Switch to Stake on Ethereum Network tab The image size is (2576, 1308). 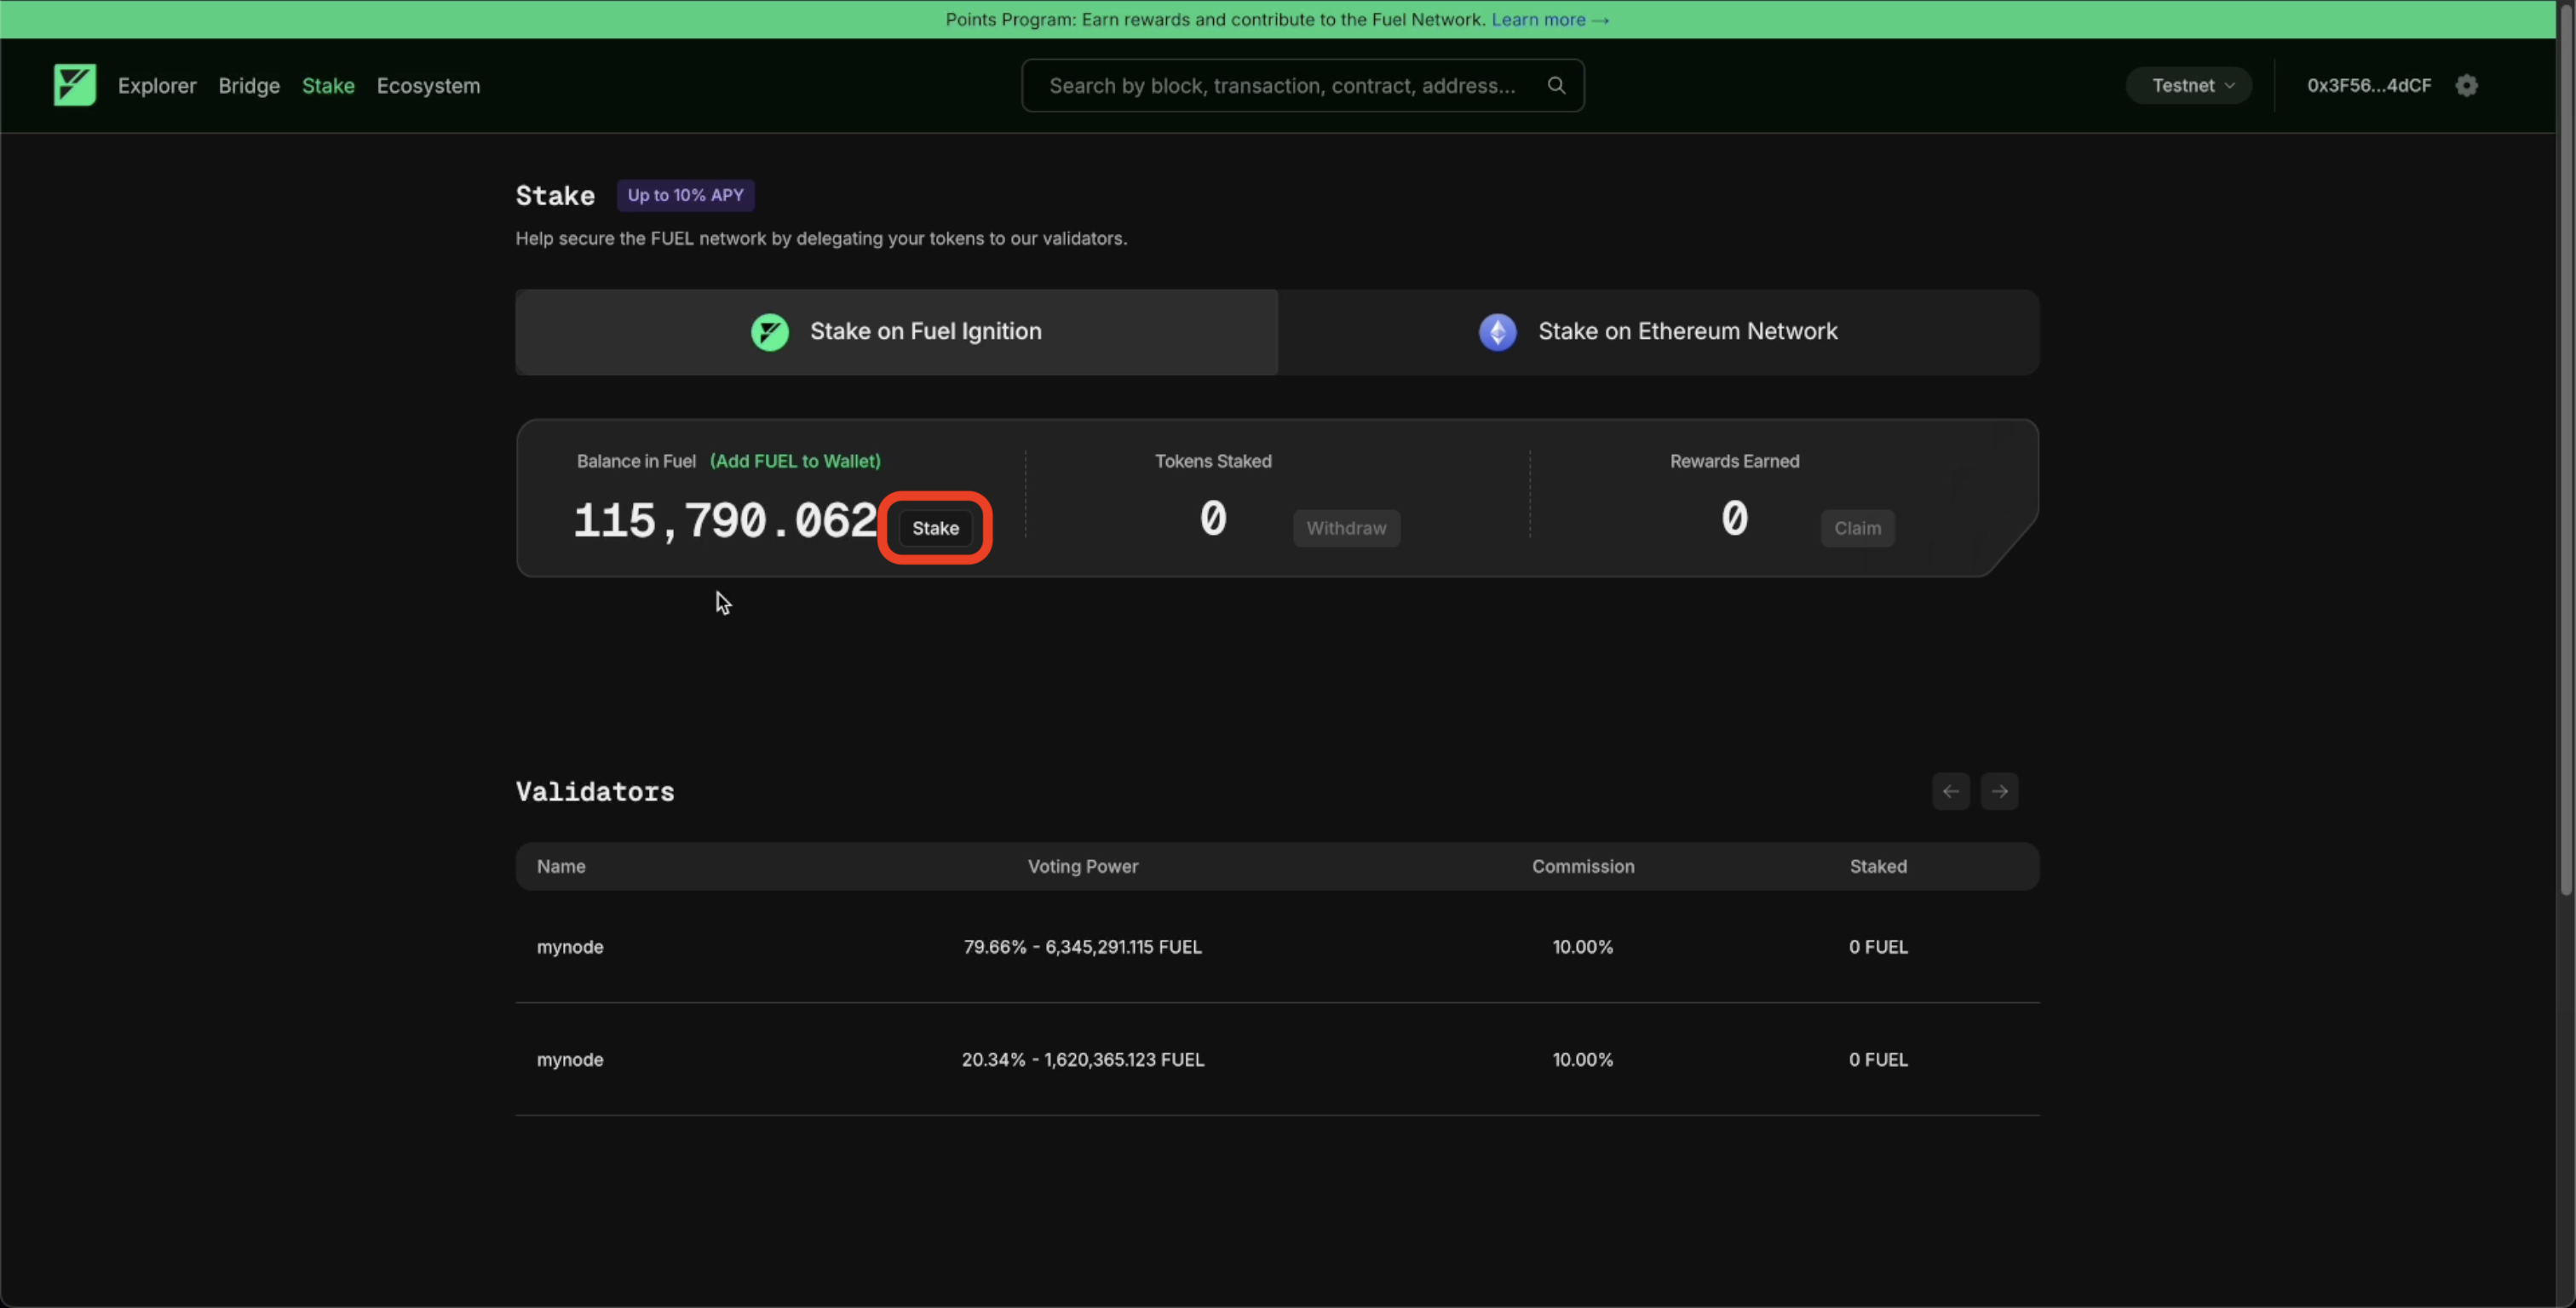(x=1658, y=332)
